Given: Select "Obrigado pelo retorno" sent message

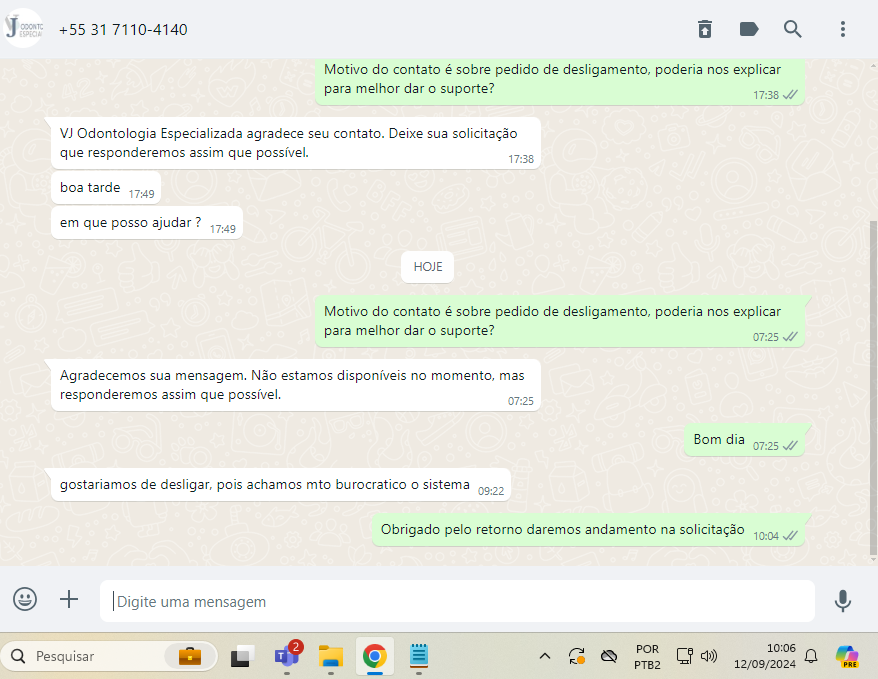Looking at the screenshot, I should click(x=588, y=530).
